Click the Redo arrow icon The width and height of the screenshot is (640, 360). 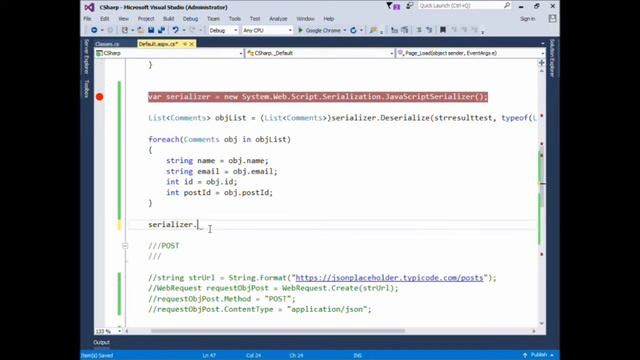[x=192, y=30]
